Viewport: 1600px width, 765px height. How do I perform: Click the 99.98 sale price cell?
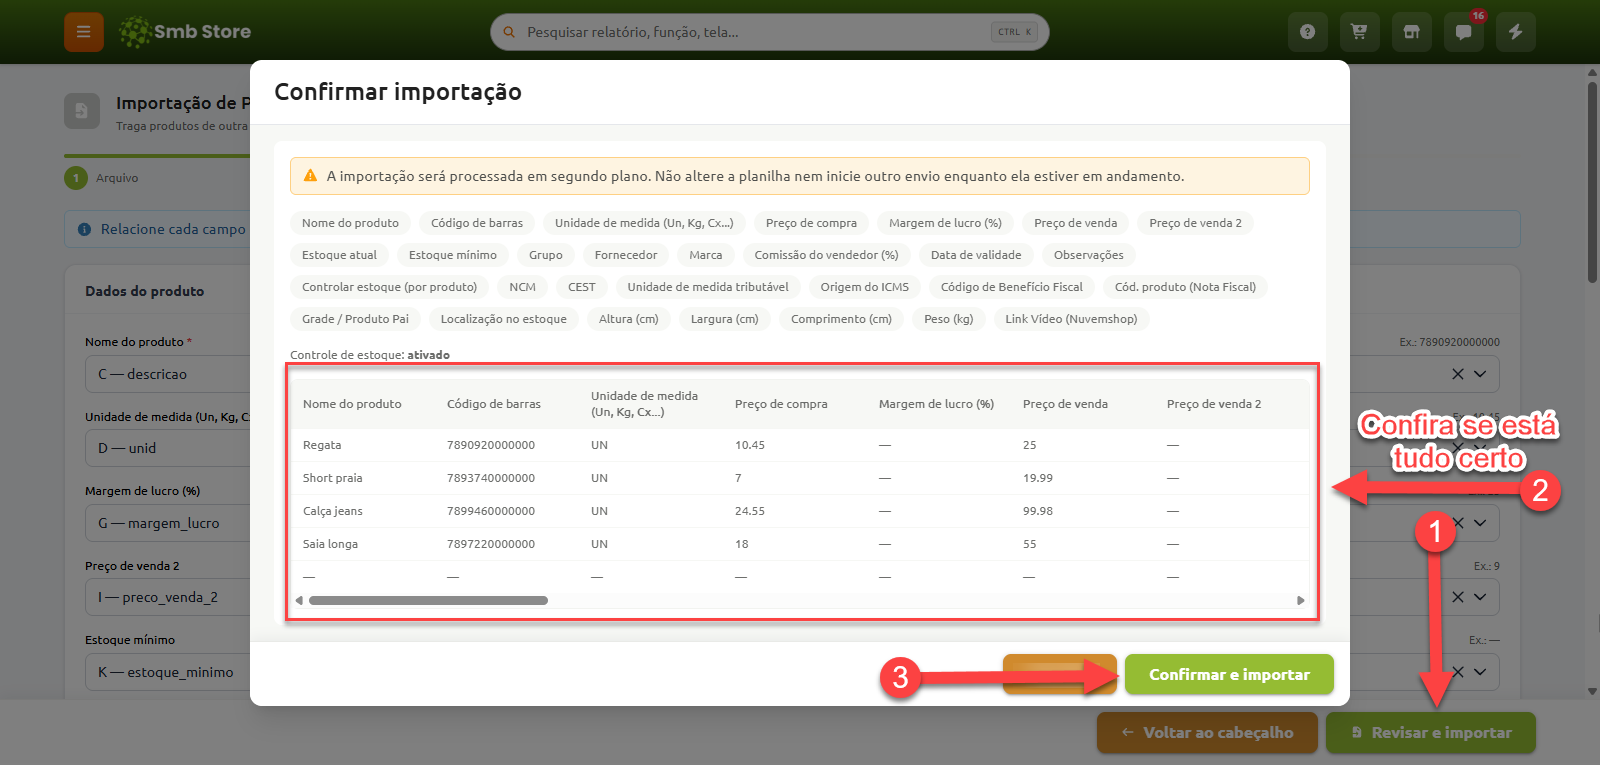click(1037, 511)
